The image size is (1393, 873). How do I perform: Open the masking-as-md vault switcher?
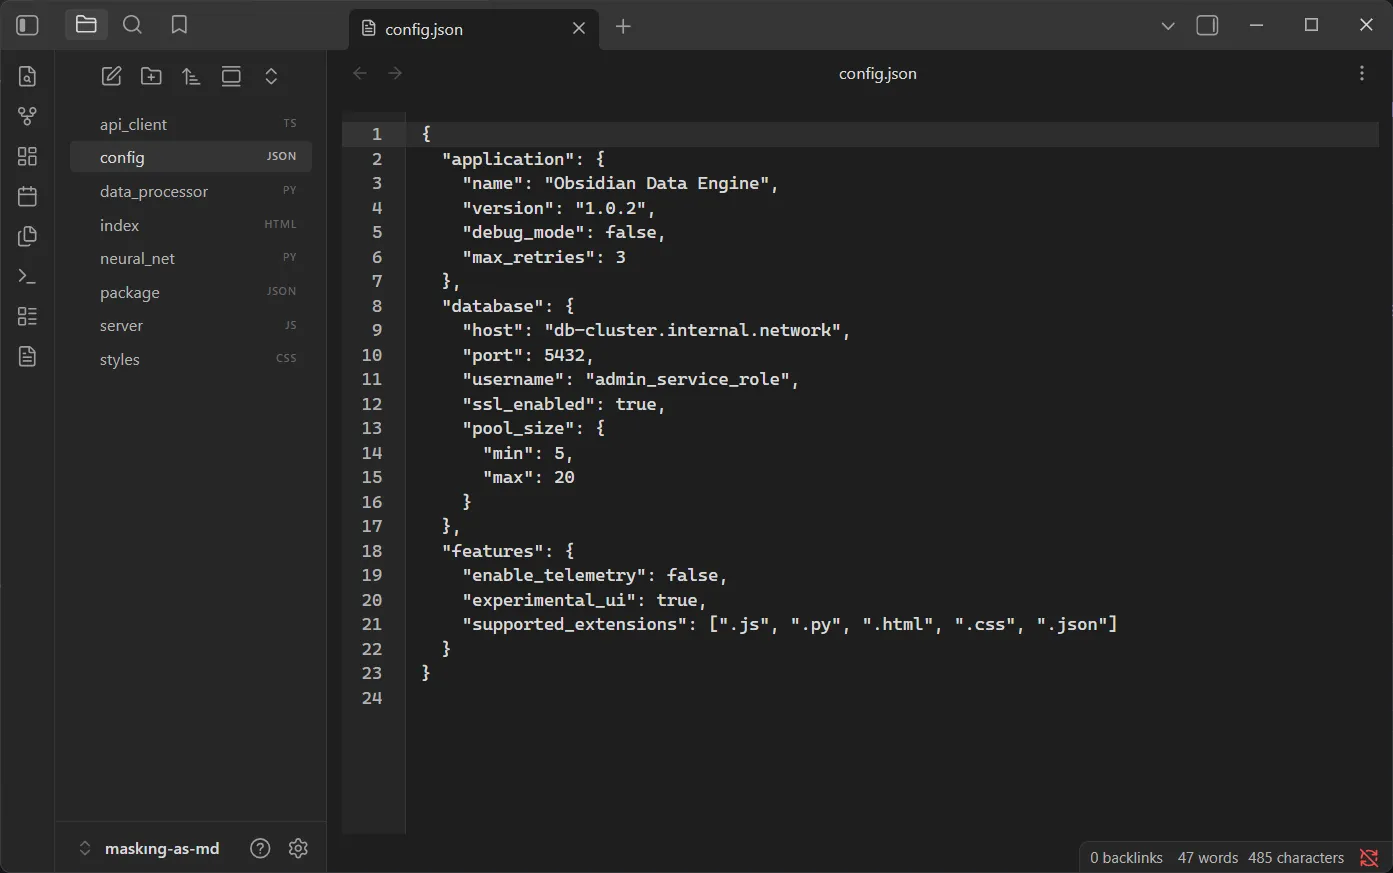coord(149,848)
